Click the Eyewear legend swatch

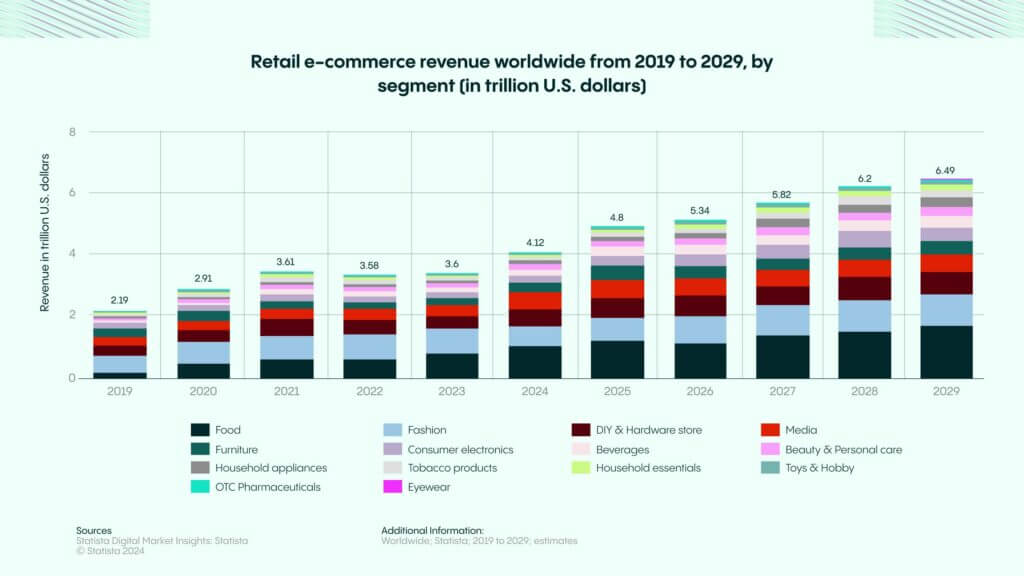(x=392, y=486)
